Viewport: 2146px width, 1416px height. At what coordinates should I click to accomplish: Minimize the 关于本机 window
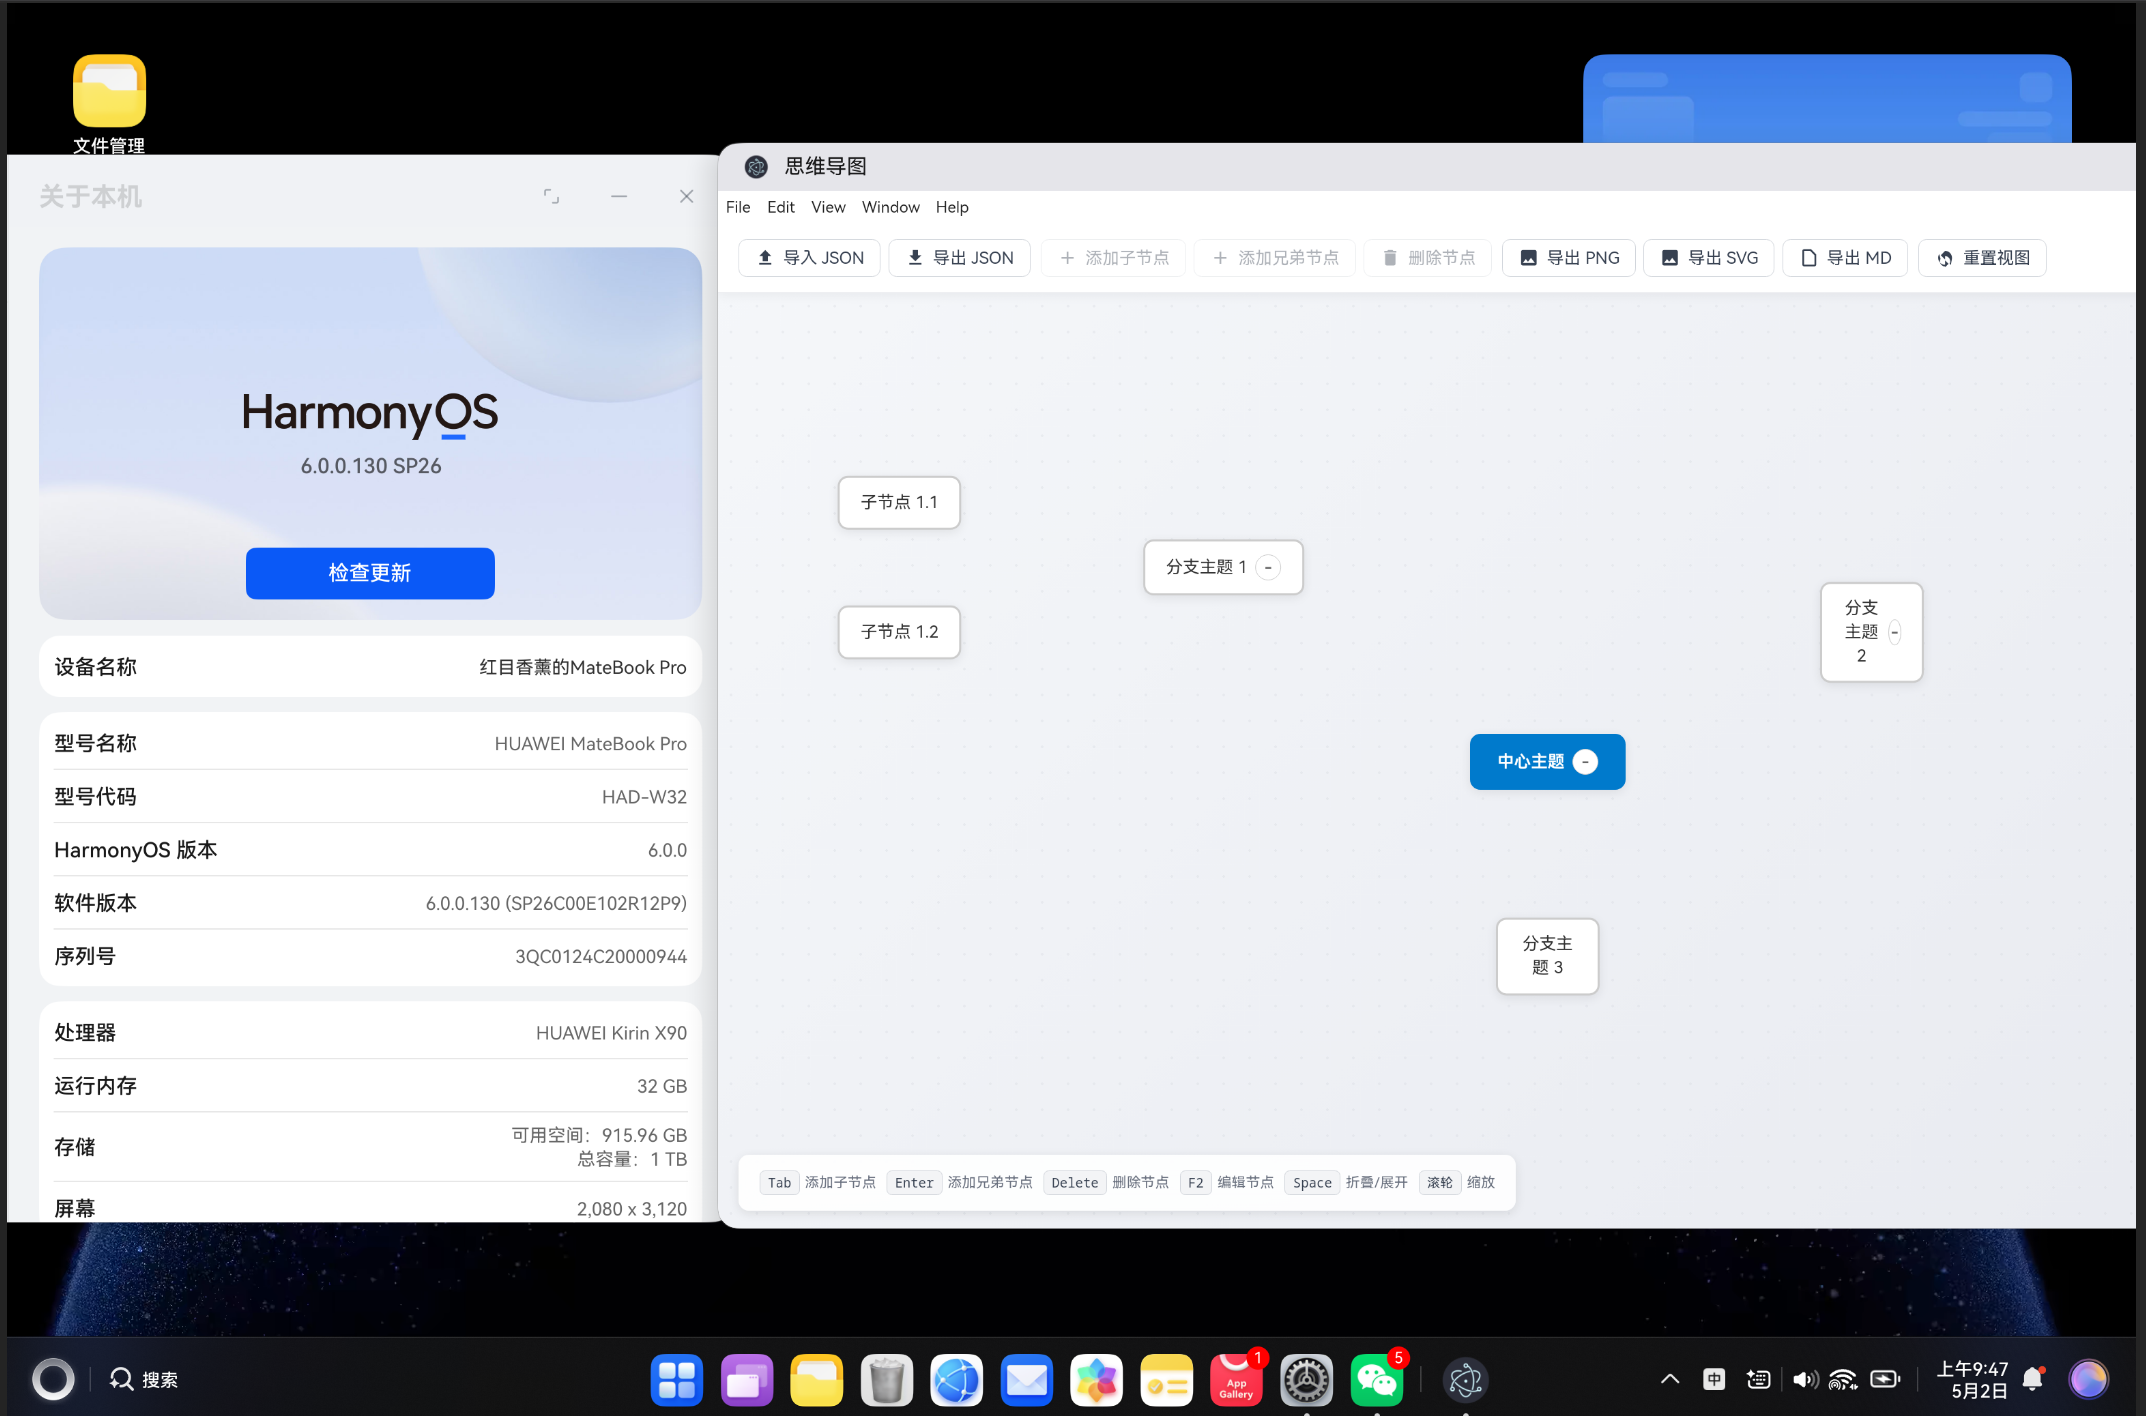pos(619,196)
